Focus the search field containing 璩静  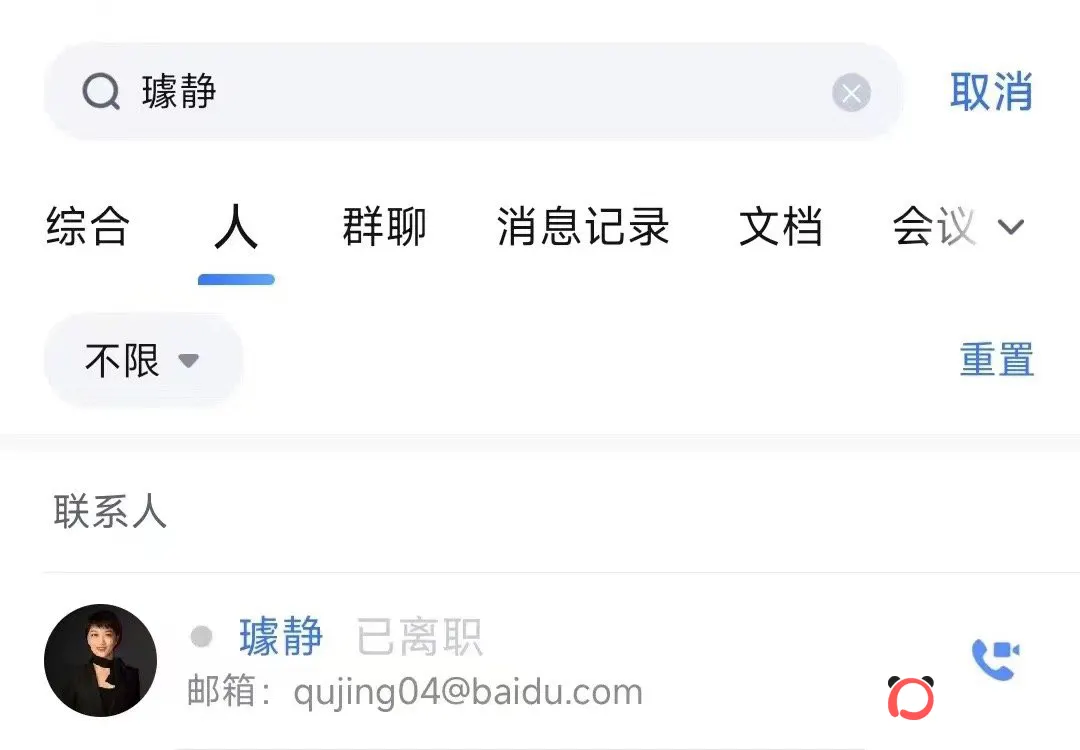click(473, 92)
